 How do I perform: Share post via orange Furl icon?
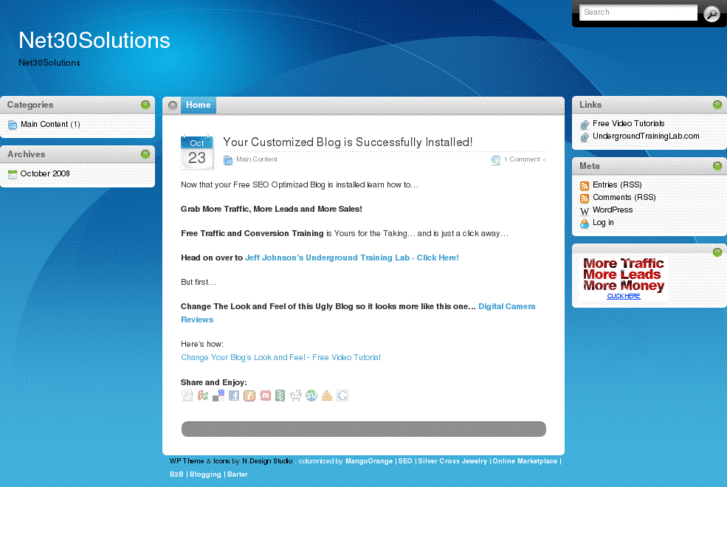pos(249,396)
